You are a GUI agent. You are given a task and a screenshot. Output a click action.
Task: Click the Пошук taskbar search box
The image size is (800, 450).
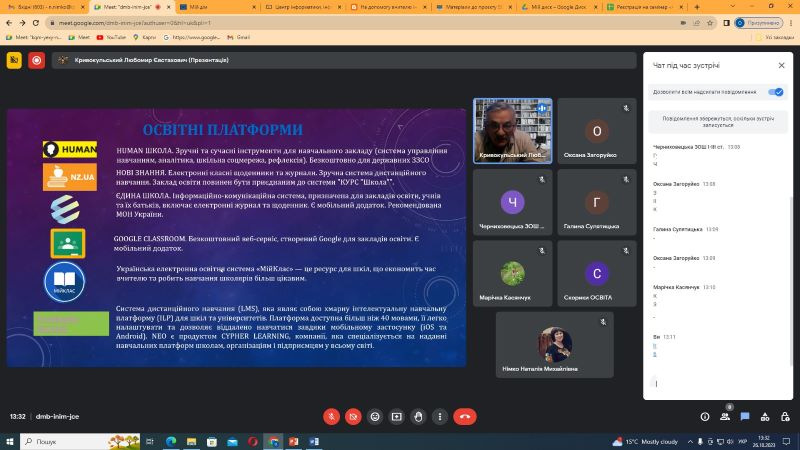click(x=81, y=441)
